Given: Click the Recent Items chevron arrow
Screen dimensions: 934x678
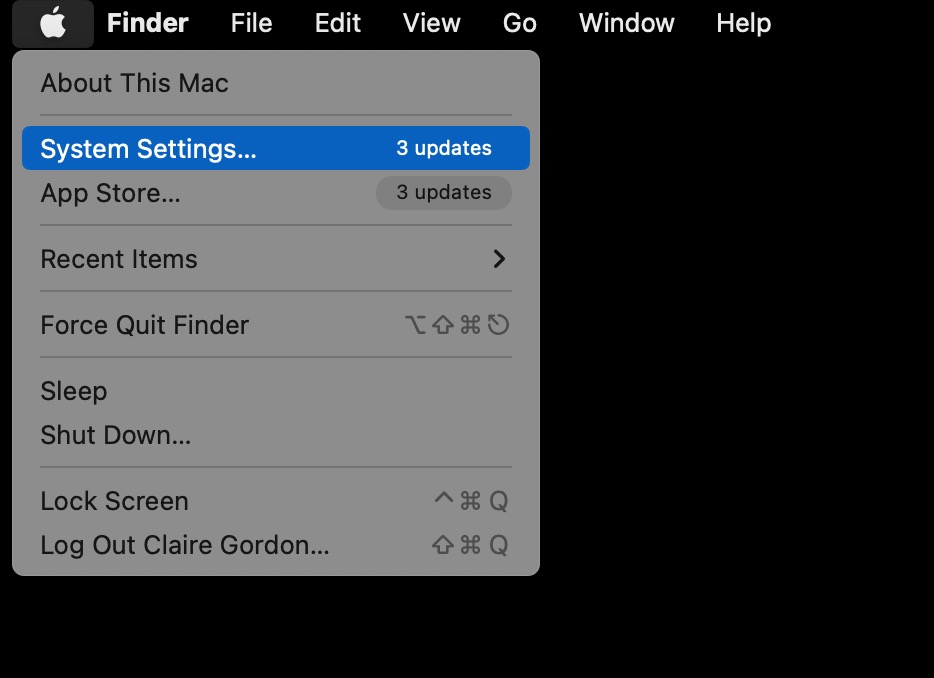Looking at the screenshot, I should pos(499,259).
